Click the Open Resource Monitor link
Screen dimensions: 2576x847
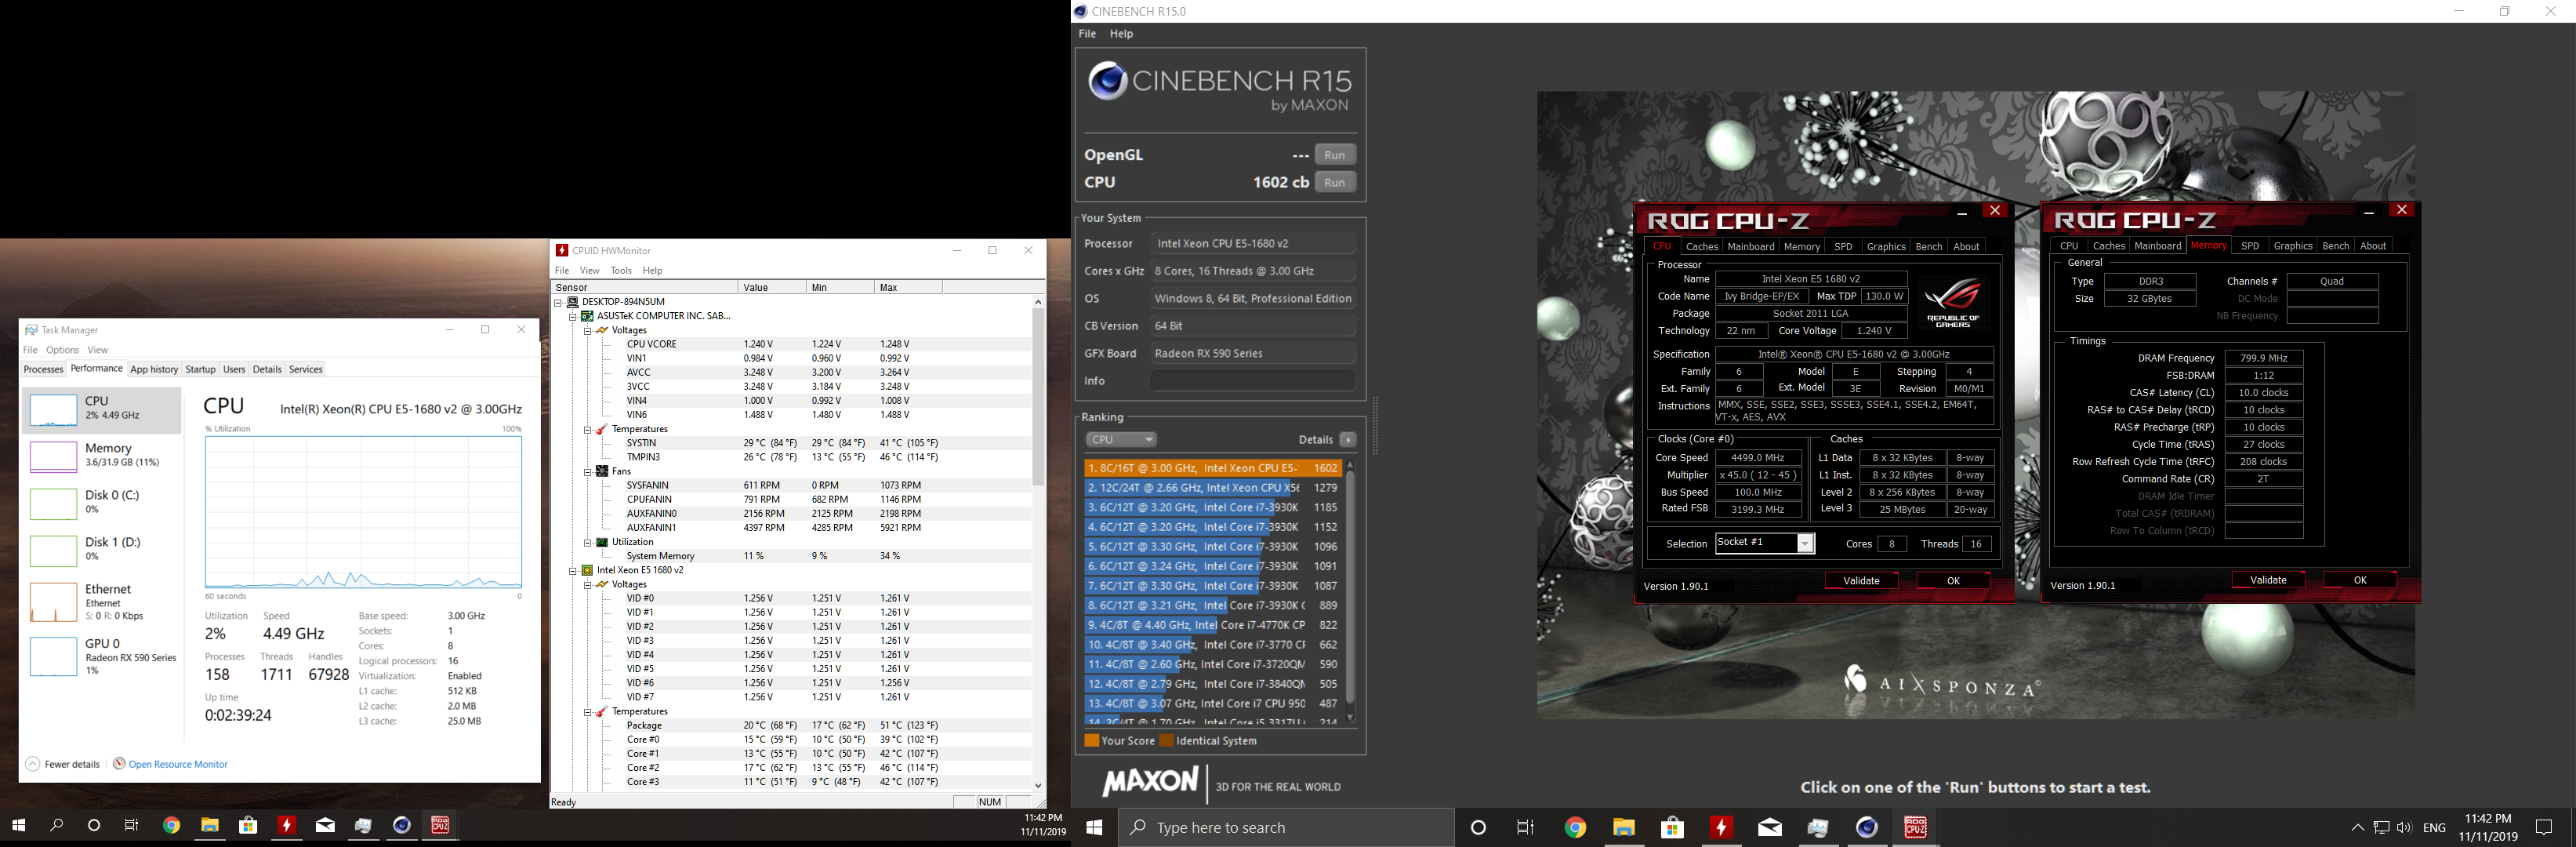point(178,765)
